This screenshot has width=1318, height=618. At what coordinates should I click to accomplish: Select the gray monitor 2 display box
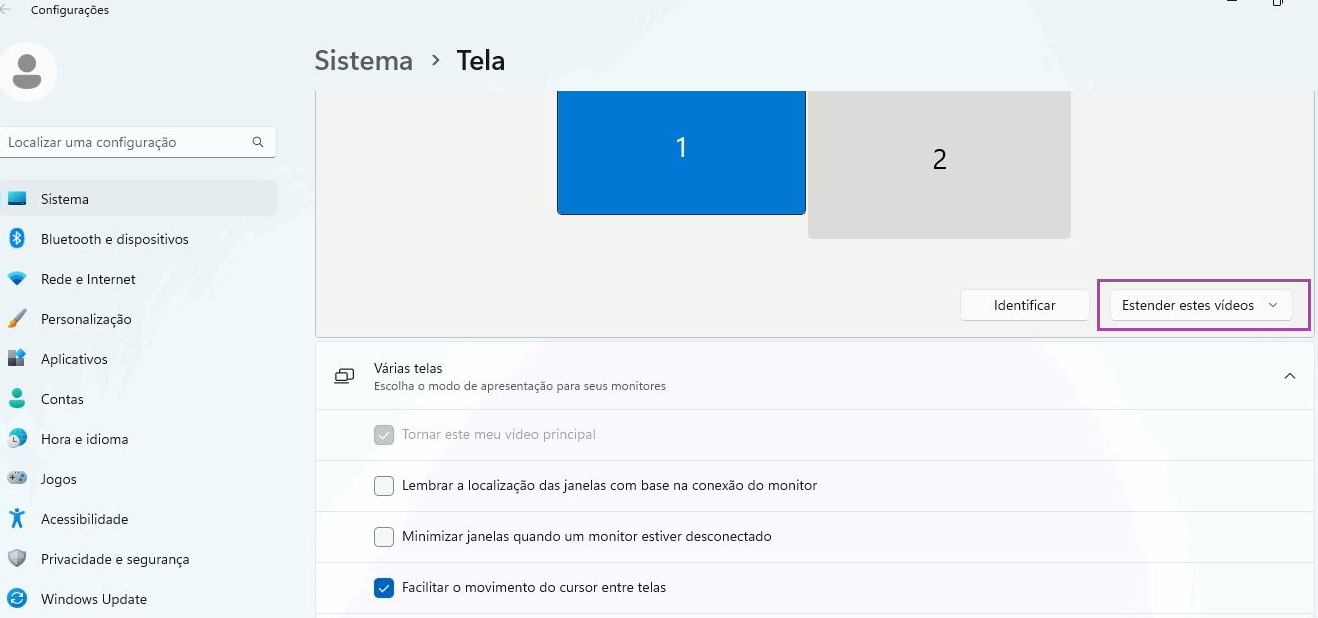(939, 165)
